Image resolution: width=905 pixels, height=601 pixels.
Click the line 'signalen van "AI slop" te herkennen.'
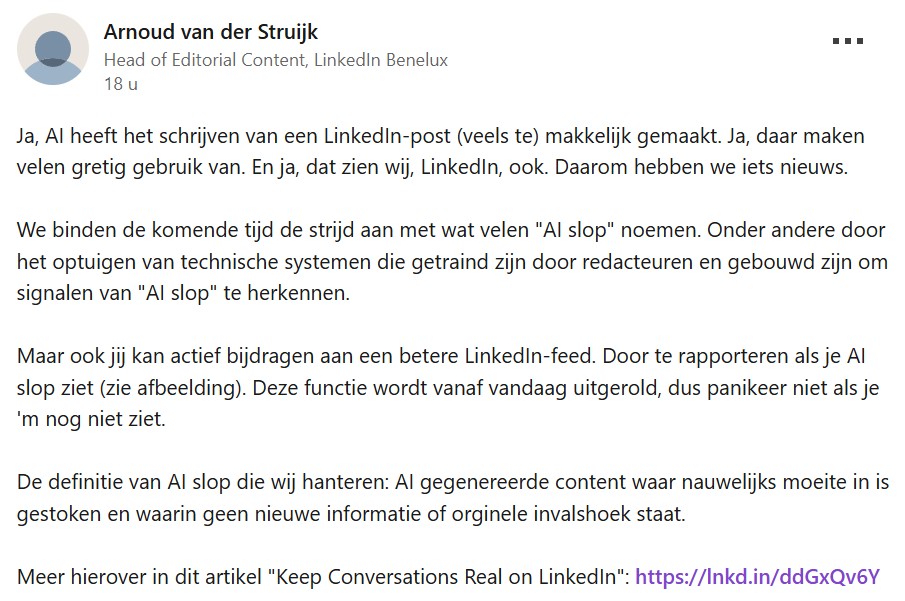tap(183, 293)
